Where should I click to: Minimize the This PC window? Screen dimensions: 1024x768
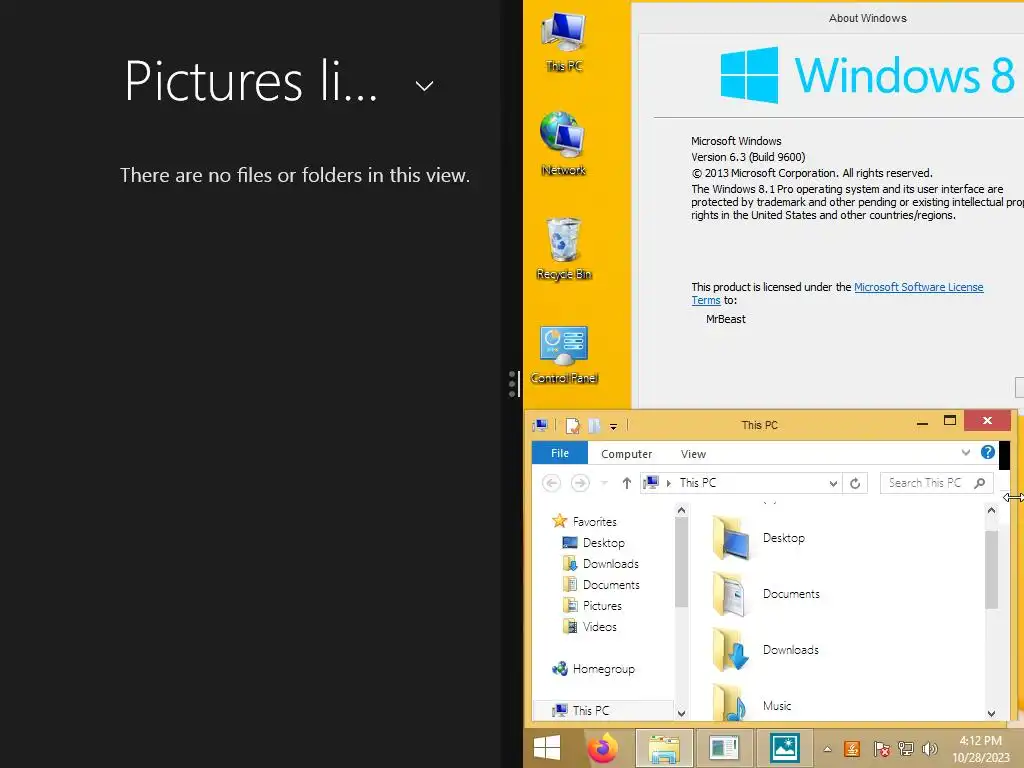pyautogui.click(x=922, y=423)
